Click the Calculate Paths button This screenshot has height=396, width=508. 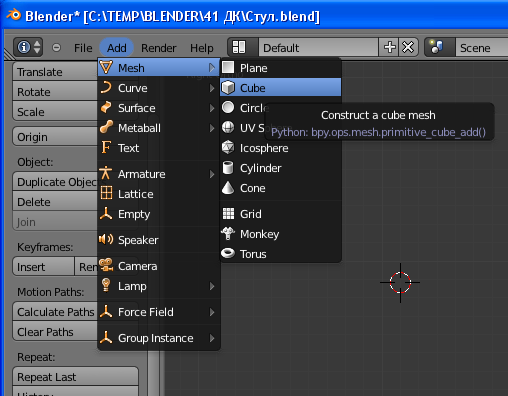coord(55,312)
